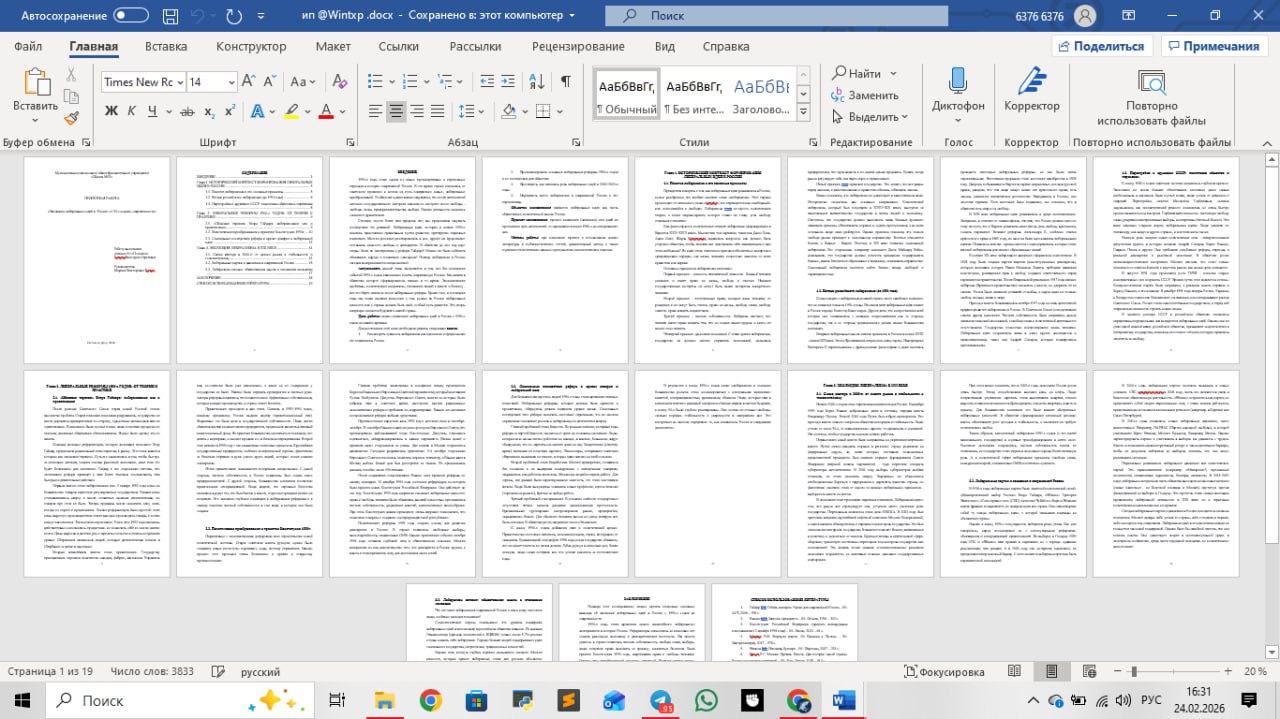Open the font name dropdown Times New
Screen dimensions: 1280x719
coord(180,82)
